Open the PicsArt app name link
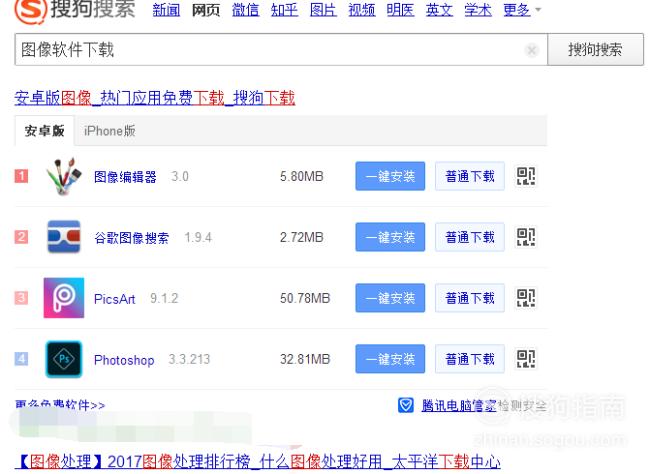 (x=114, y=299)
